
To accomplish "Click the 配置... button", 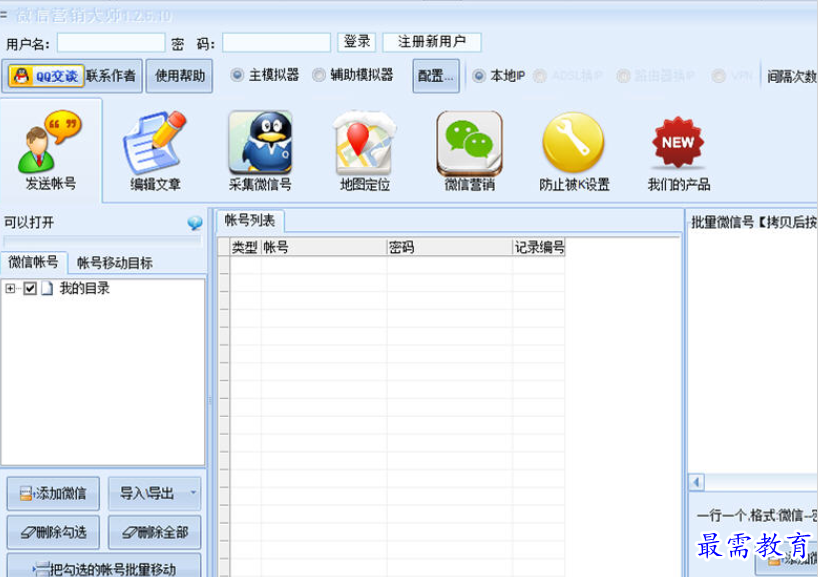I will tap(436, 76).
